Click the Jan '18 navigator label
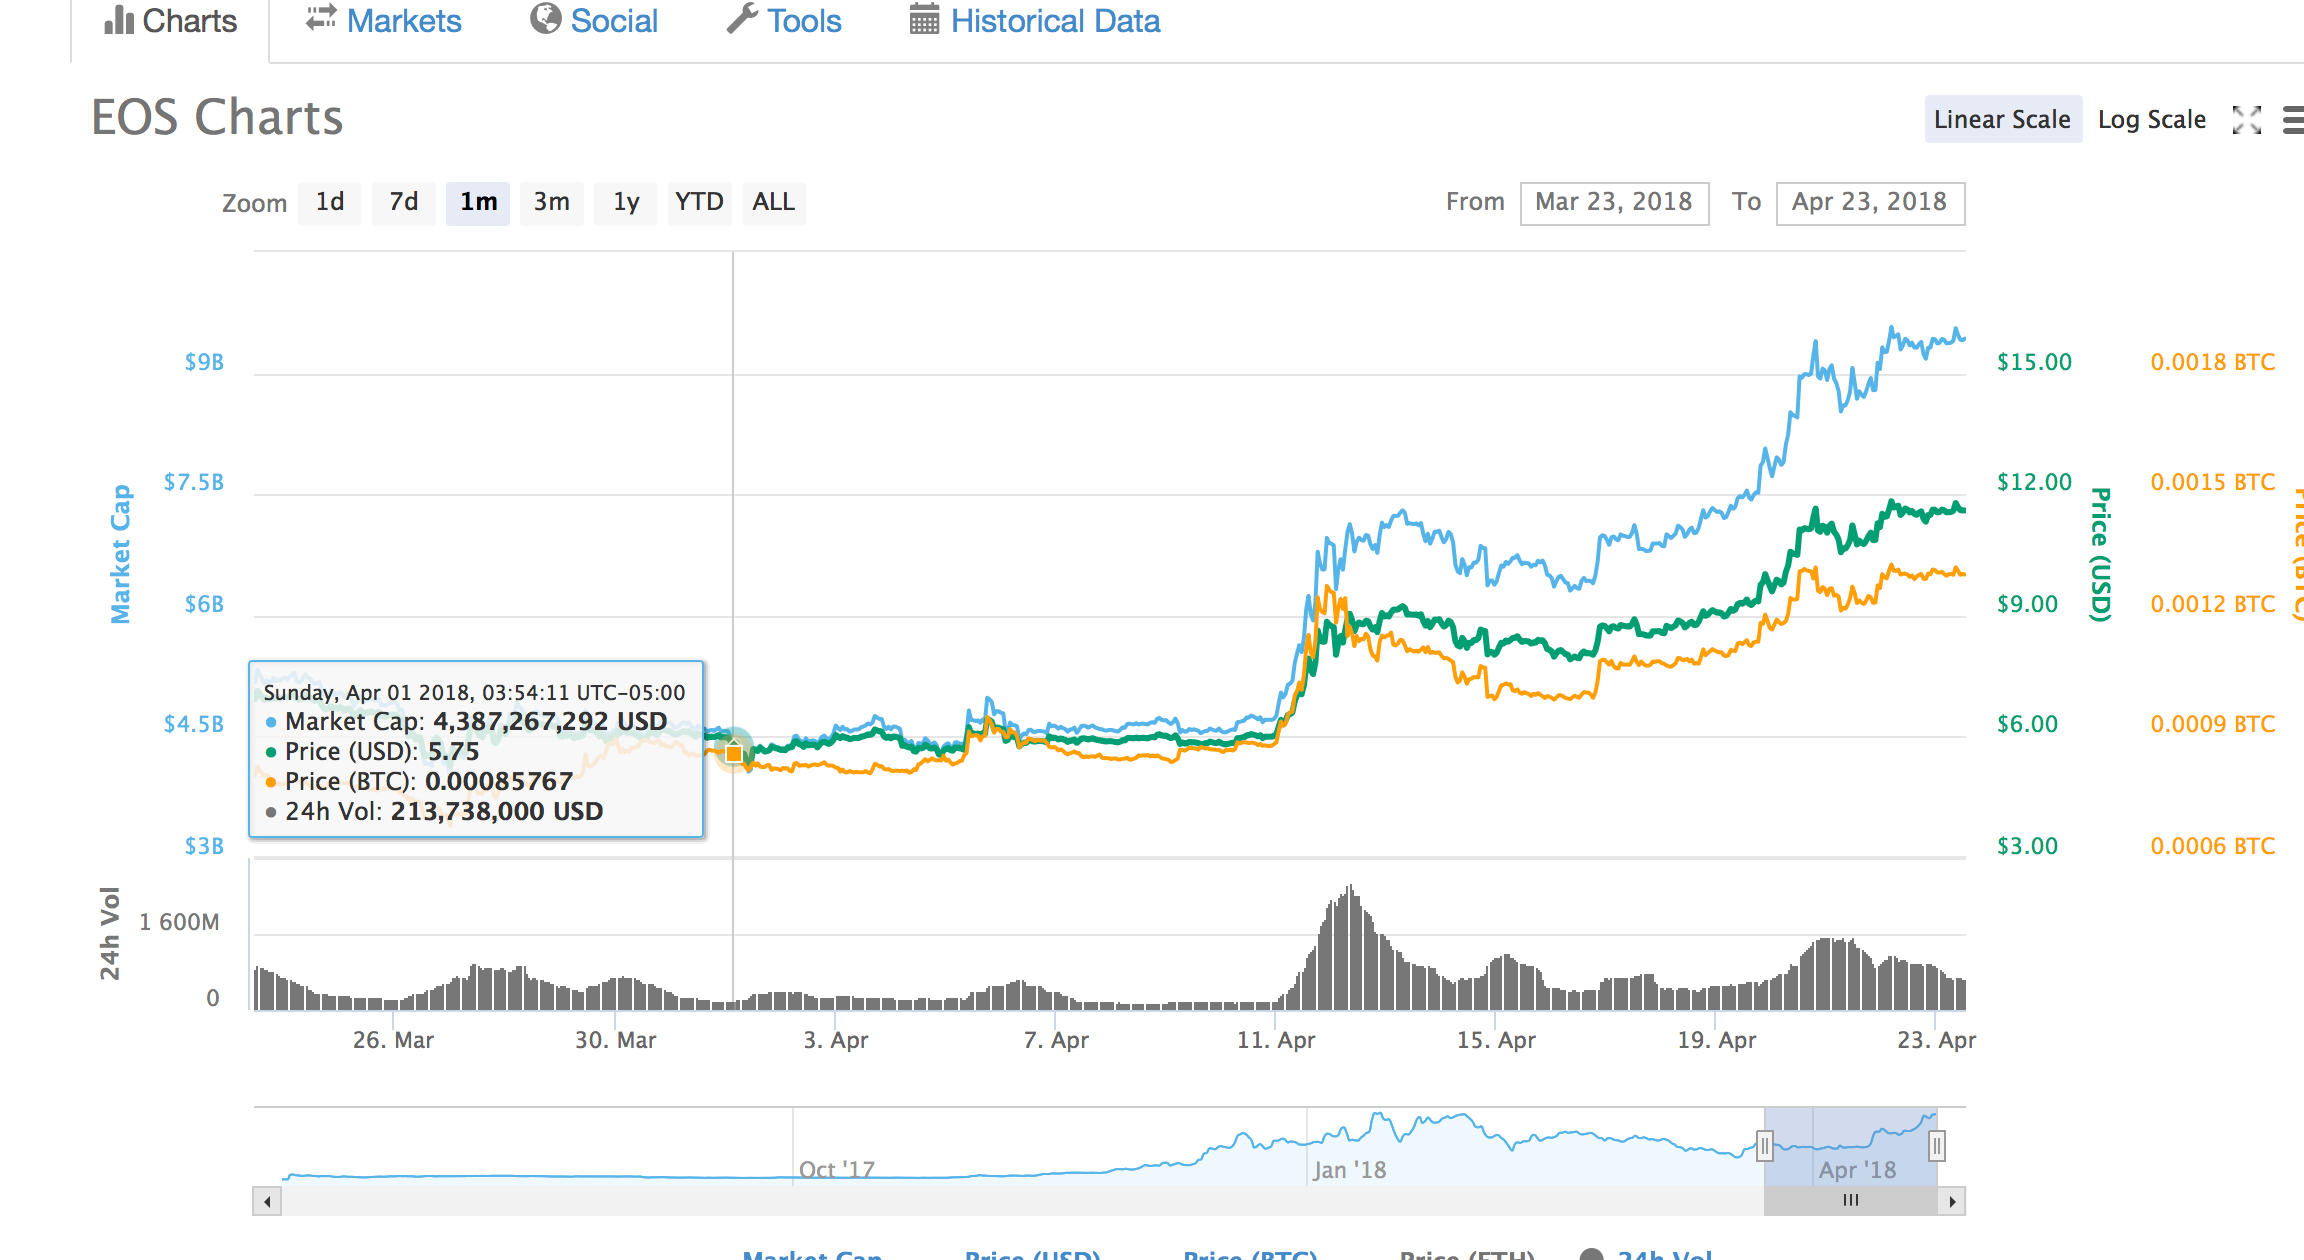 coord(1349,1169)
